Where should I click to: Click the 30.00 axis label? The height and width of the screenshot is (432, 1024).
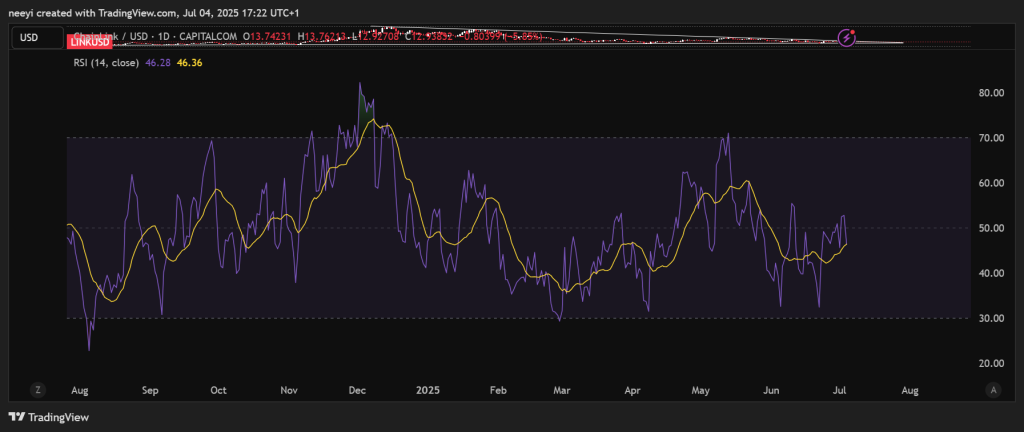point(991,318)
